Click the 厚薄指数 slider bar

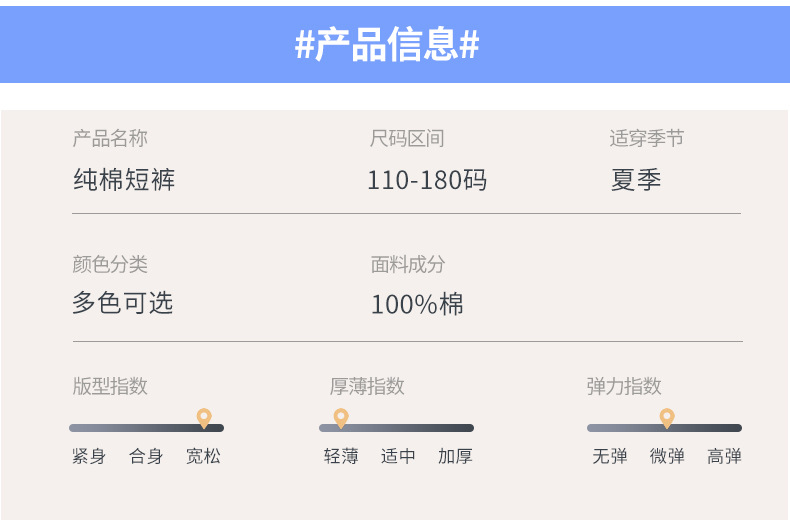point(397,428)
